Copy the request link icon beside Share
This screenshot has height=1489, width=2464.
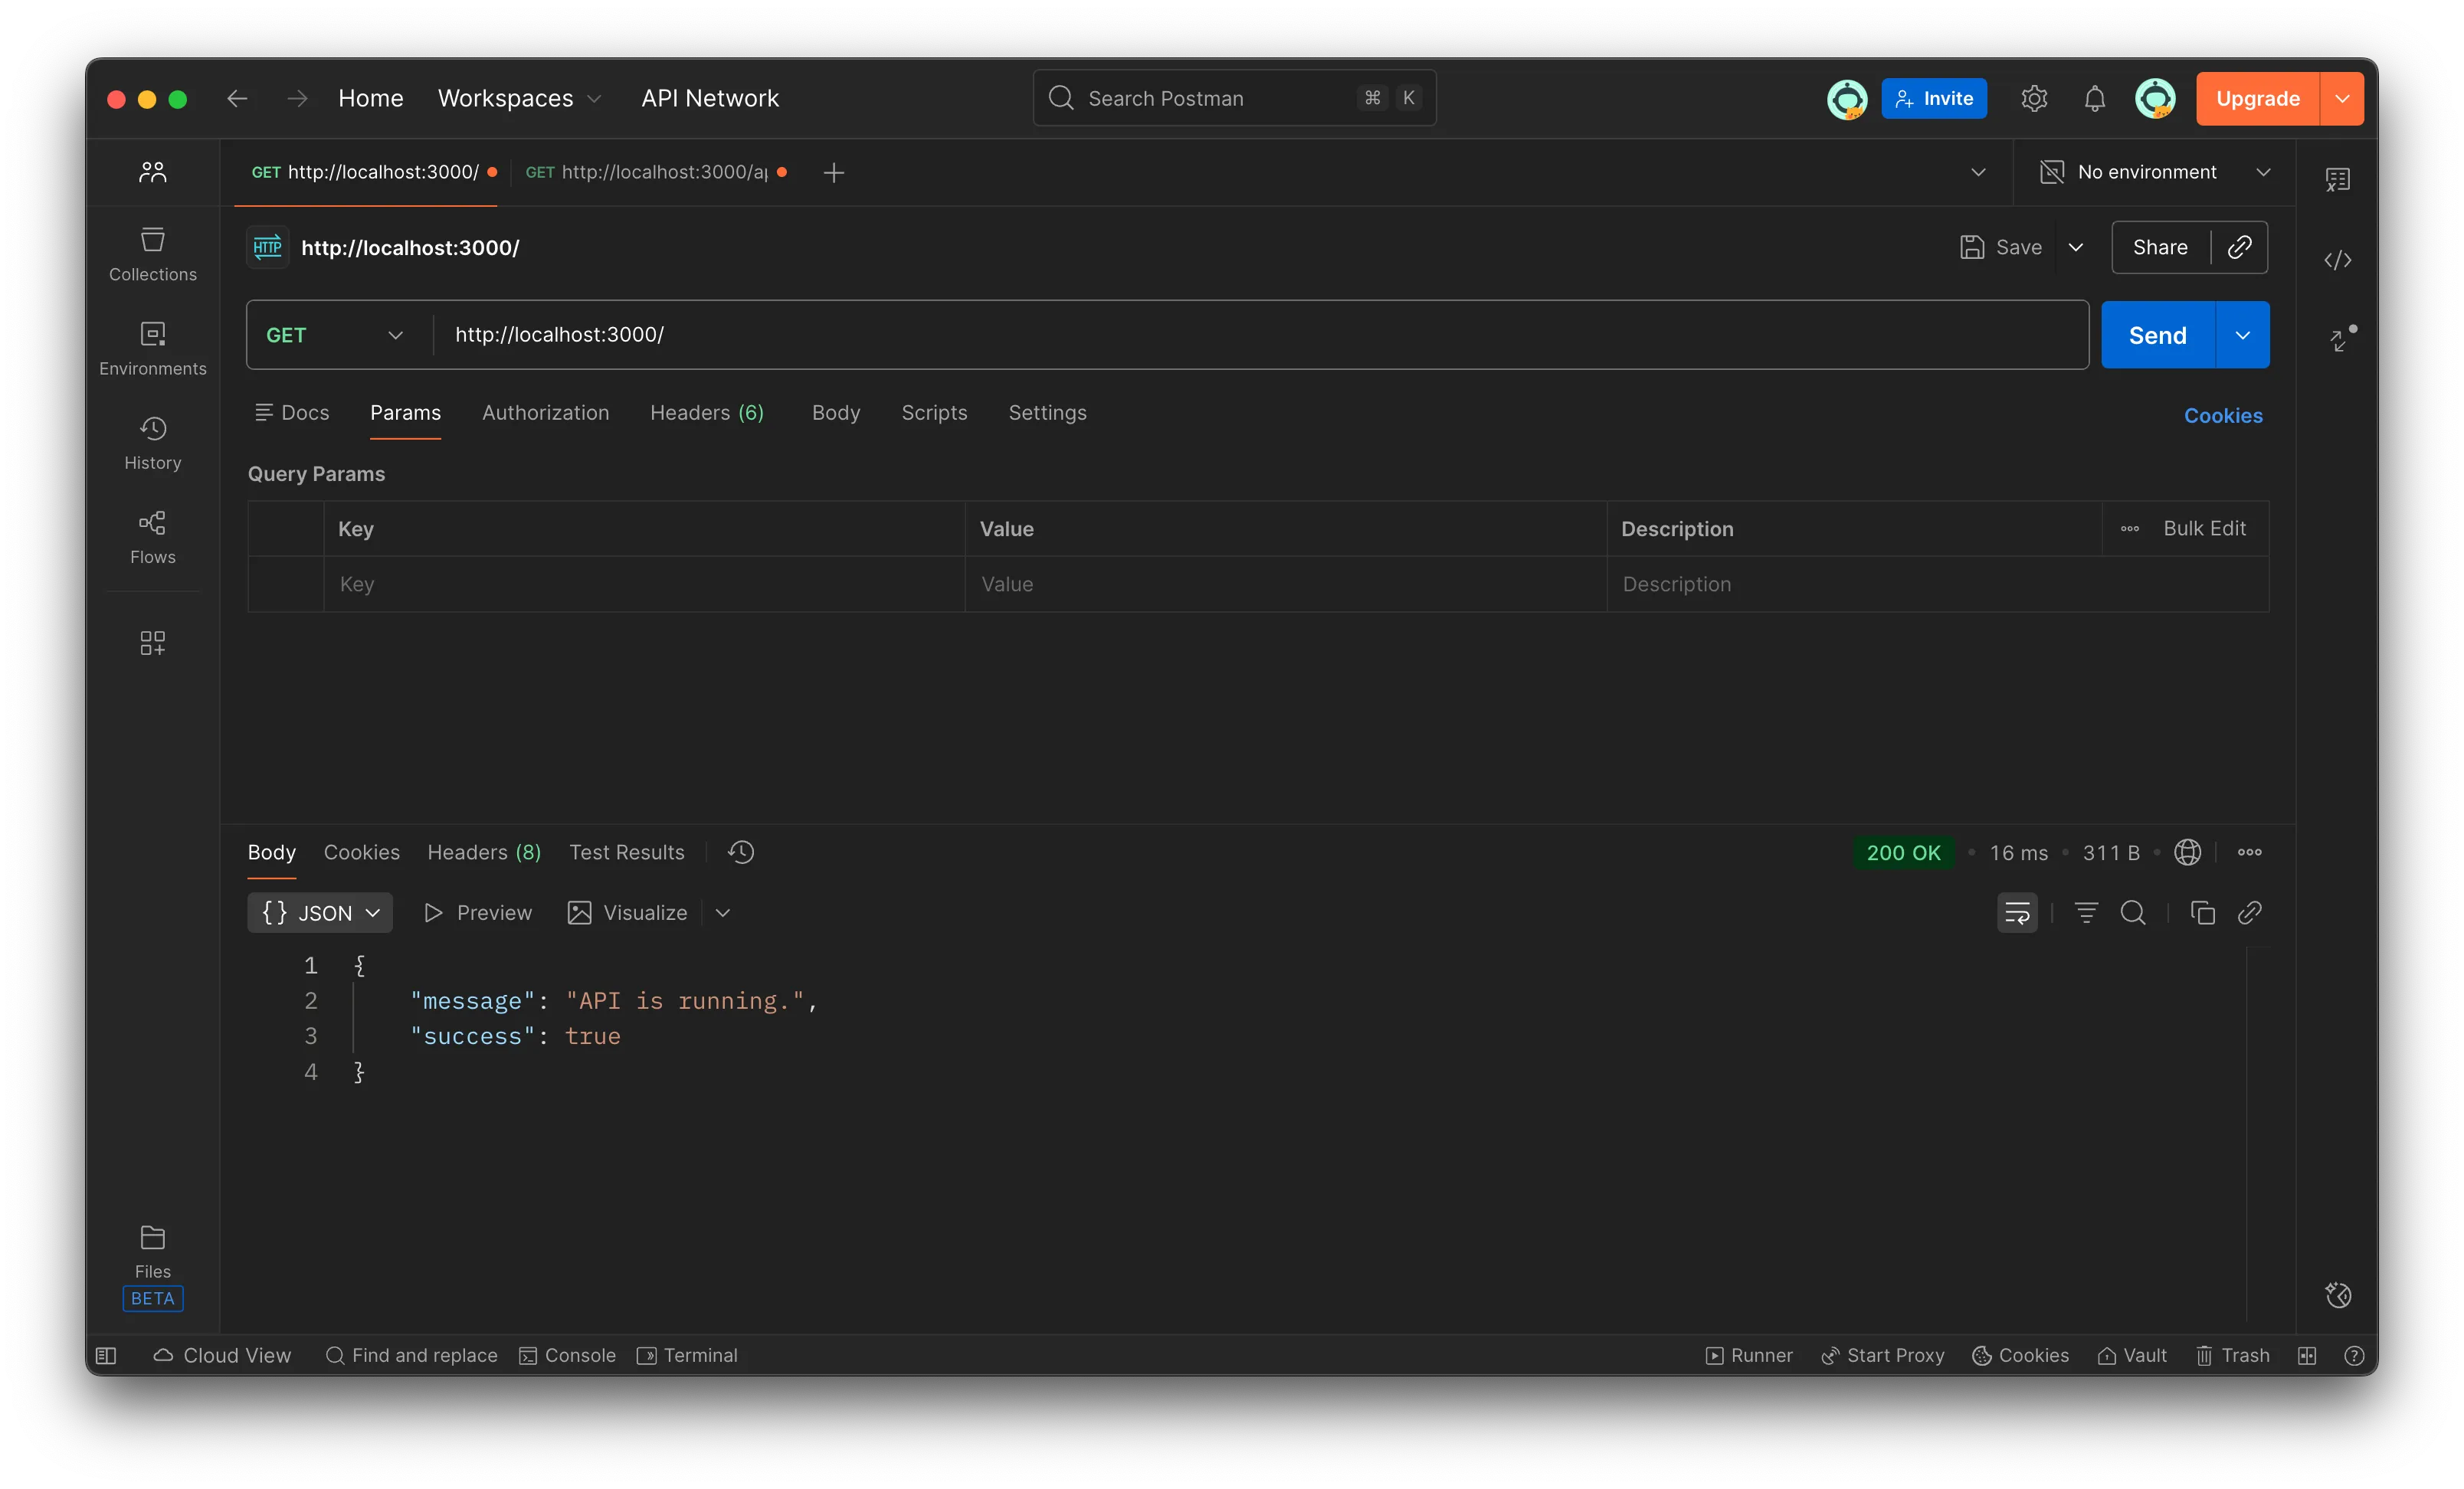point(2239,247)
